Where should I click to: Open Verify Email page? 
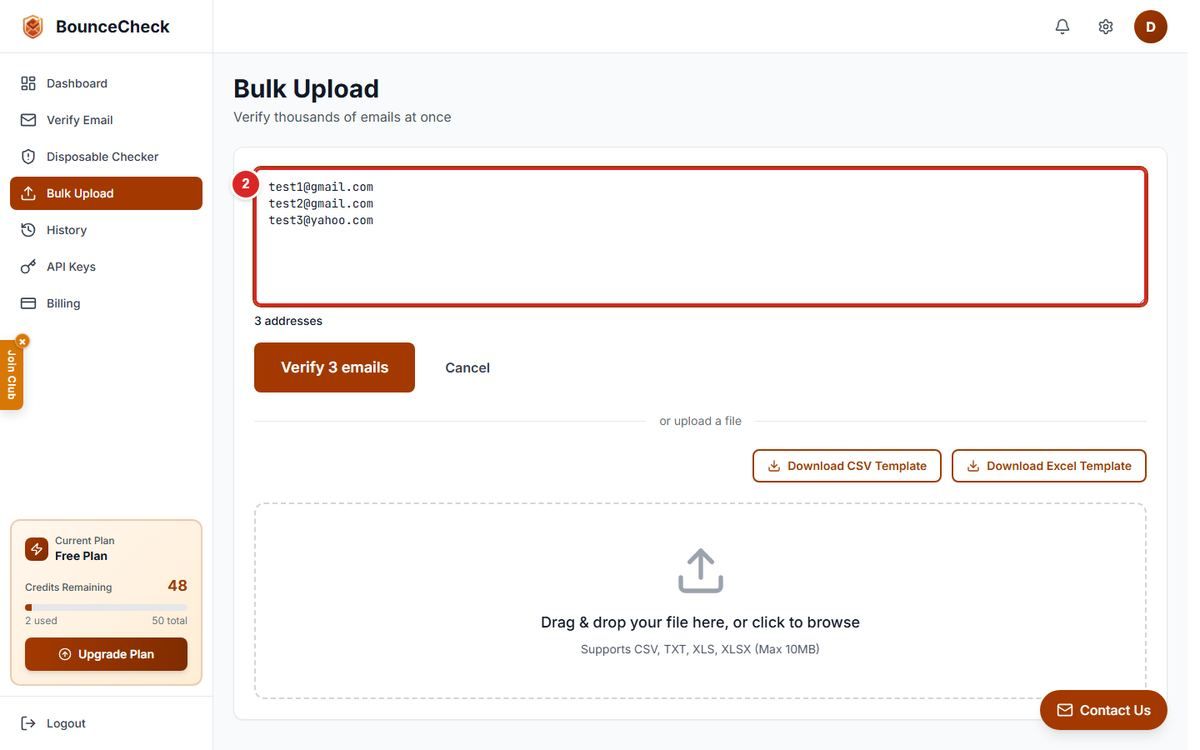(x=106, y=120)
